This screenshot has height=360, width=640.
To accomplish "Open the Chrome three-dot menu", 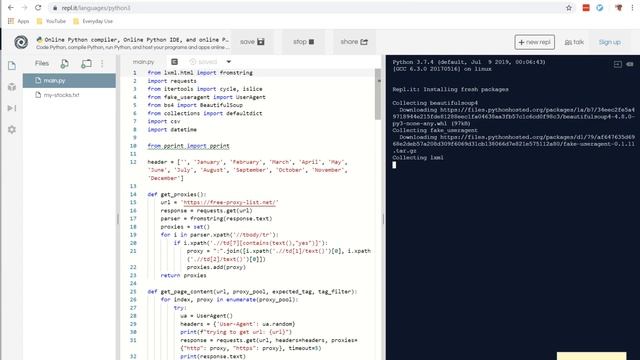I will pos(632,7).
